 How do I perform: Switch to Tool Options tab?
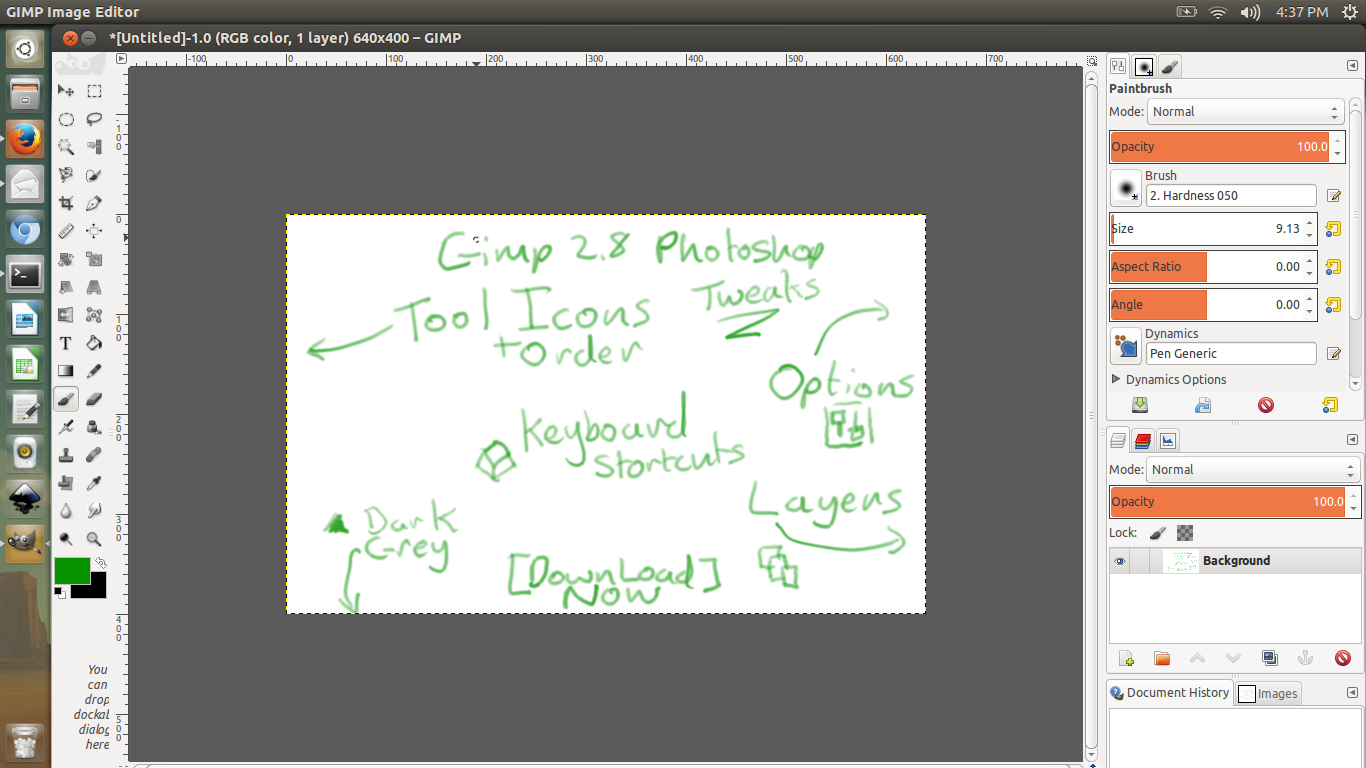(1119, 66)
